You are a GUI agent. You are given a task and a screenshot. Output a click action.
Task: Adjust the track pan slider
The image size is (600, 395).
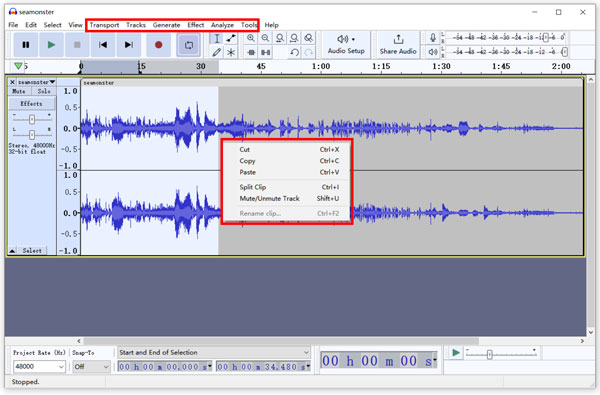point(32,134)
